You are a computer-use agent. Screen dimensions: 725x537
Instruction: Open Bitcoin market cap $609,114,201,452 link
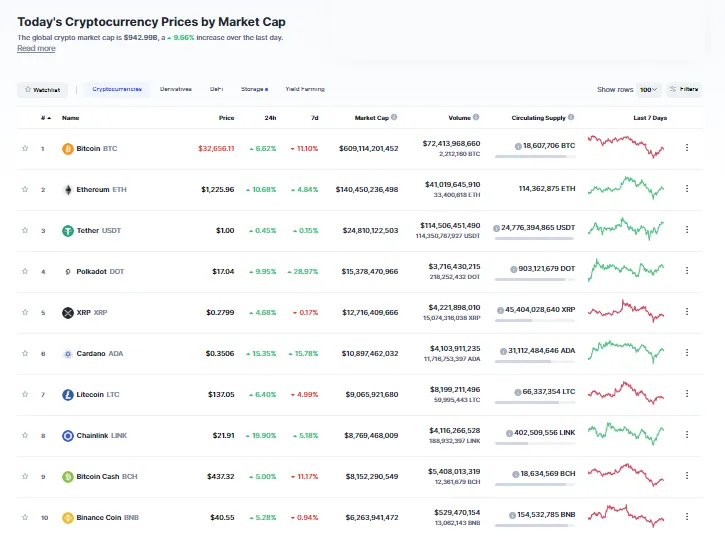[x=369, y=148]
